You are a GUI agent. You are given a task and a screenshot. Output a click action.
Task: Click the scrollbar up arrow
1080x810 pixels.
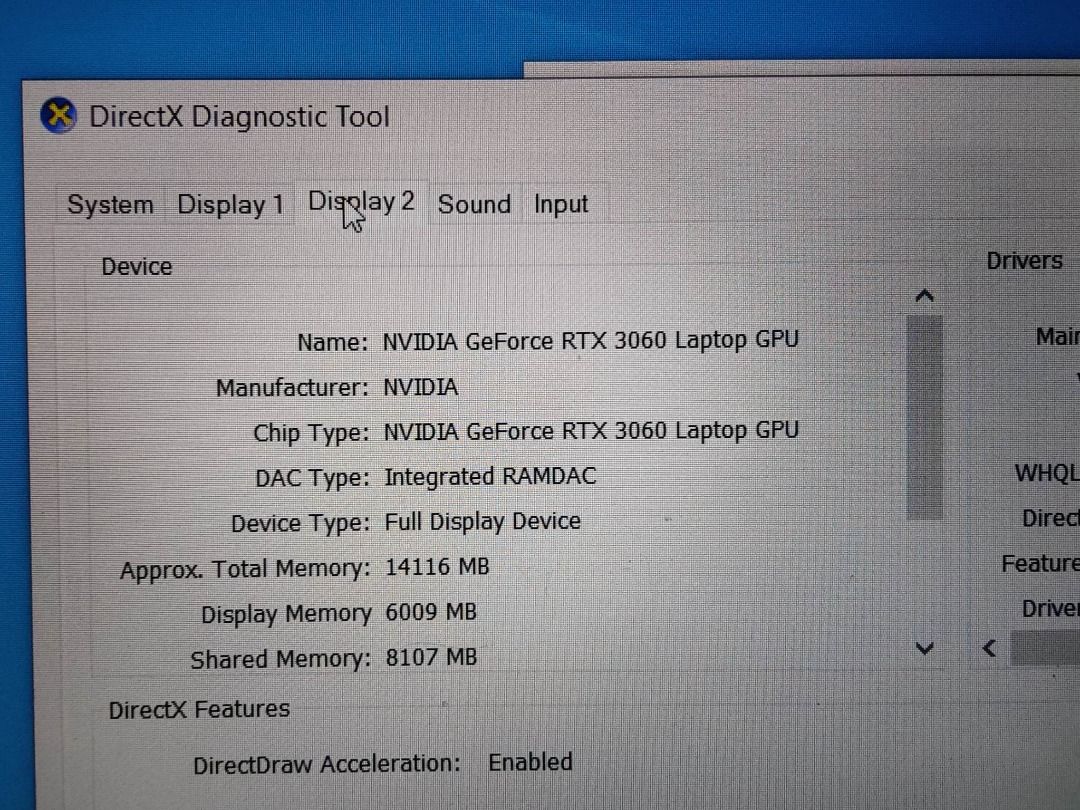(x=924, y=294)
